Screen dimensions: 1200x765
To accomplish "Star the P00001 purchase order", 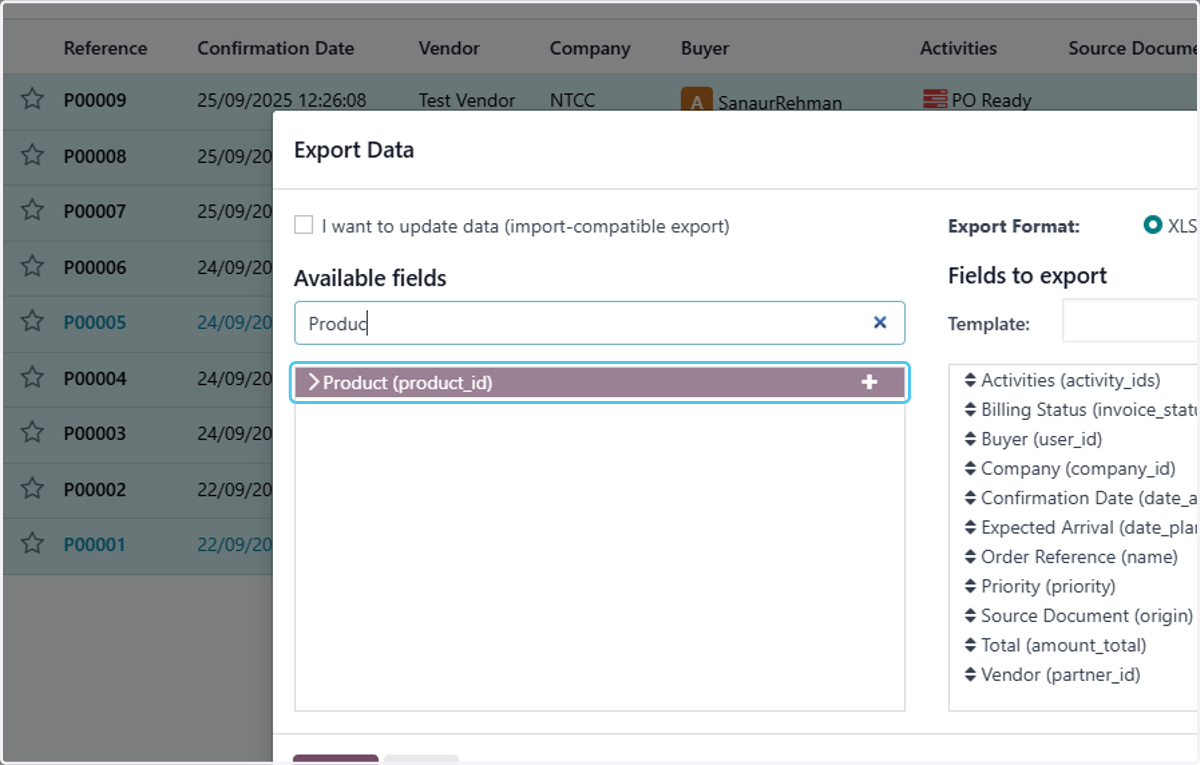I will [x=33, y=543].
